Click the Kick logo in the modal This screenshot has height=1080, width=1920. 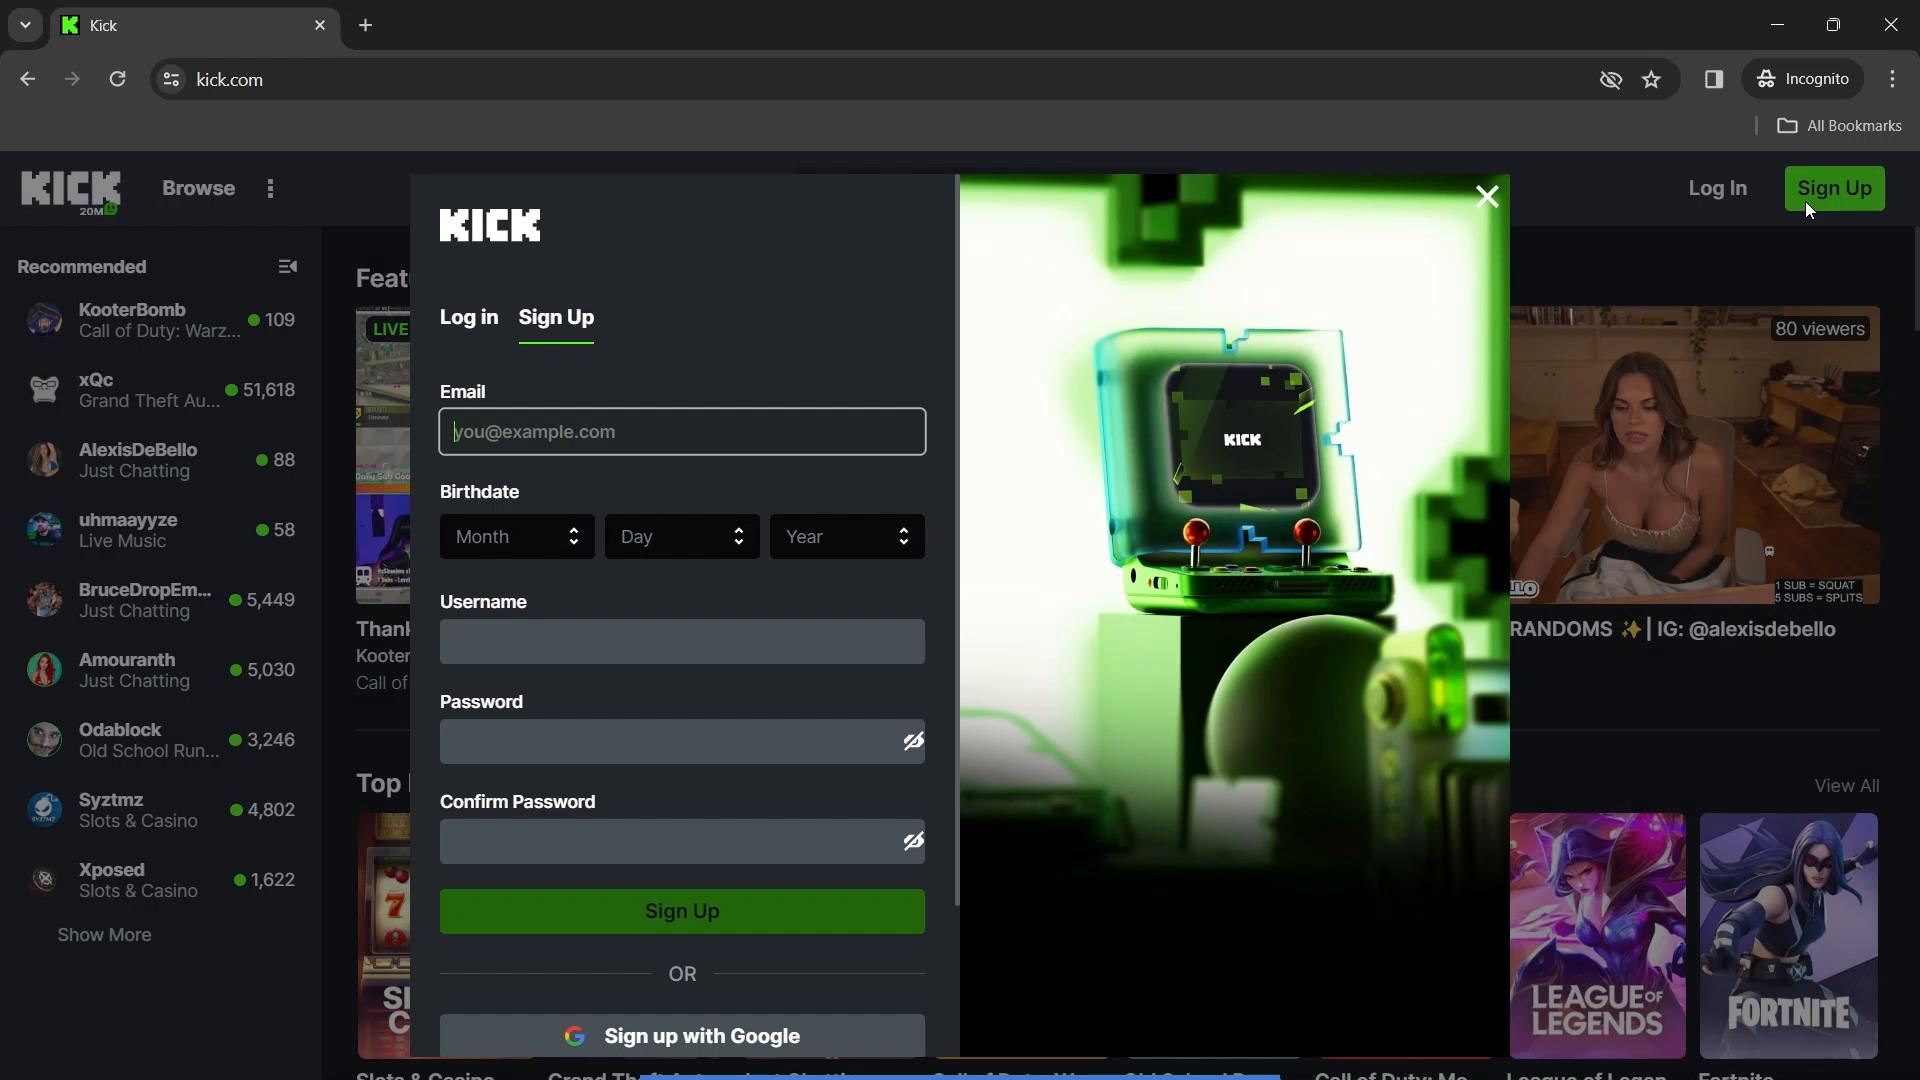489,223
